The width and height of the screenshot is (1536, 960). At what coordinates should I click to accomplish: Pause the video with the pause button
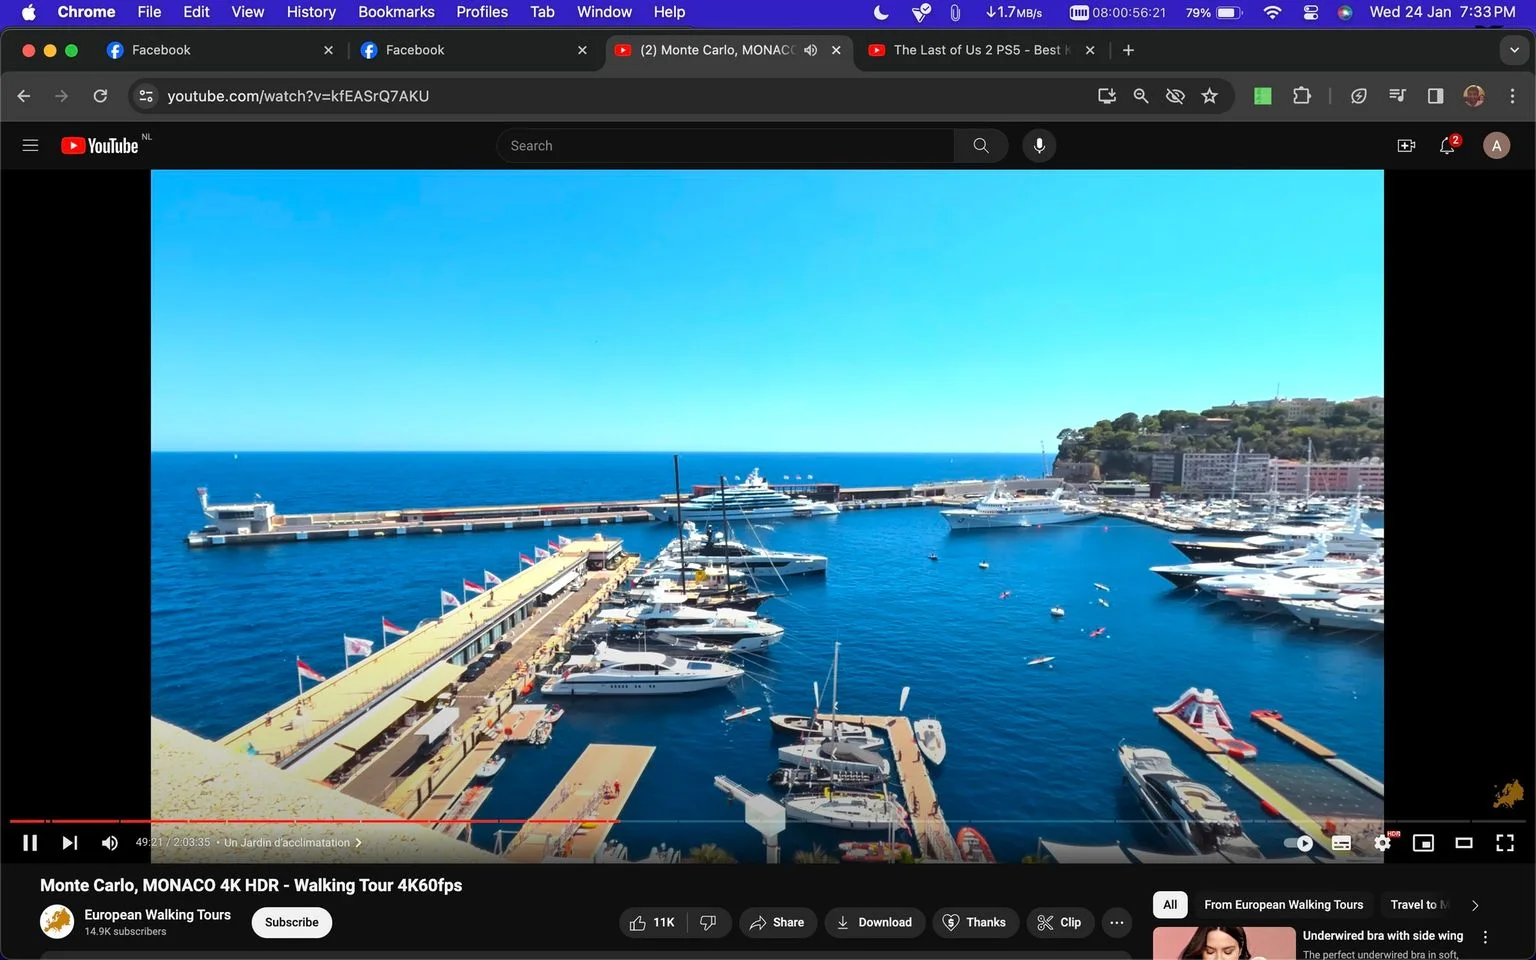coord(30,843)
